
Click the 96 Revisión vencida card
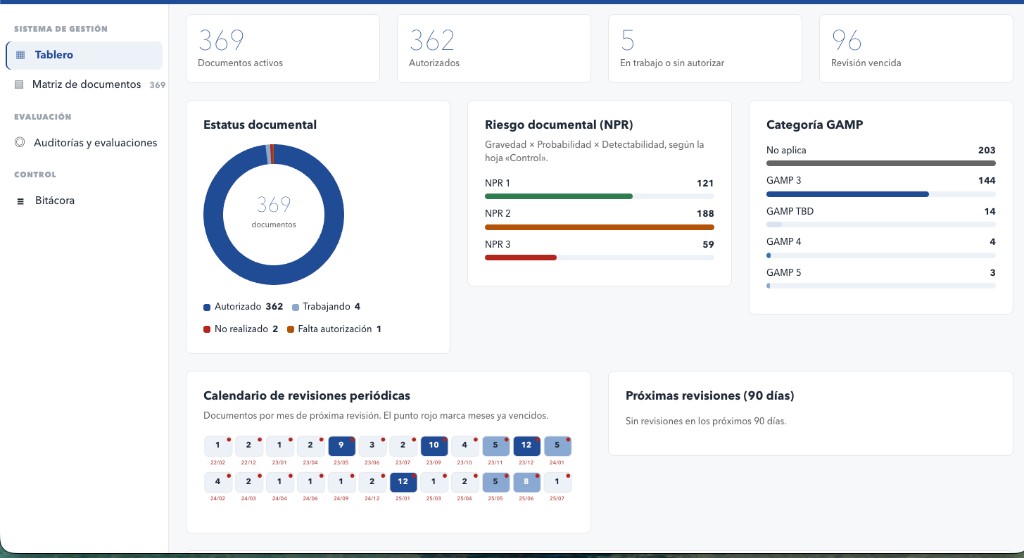(916, 48)
